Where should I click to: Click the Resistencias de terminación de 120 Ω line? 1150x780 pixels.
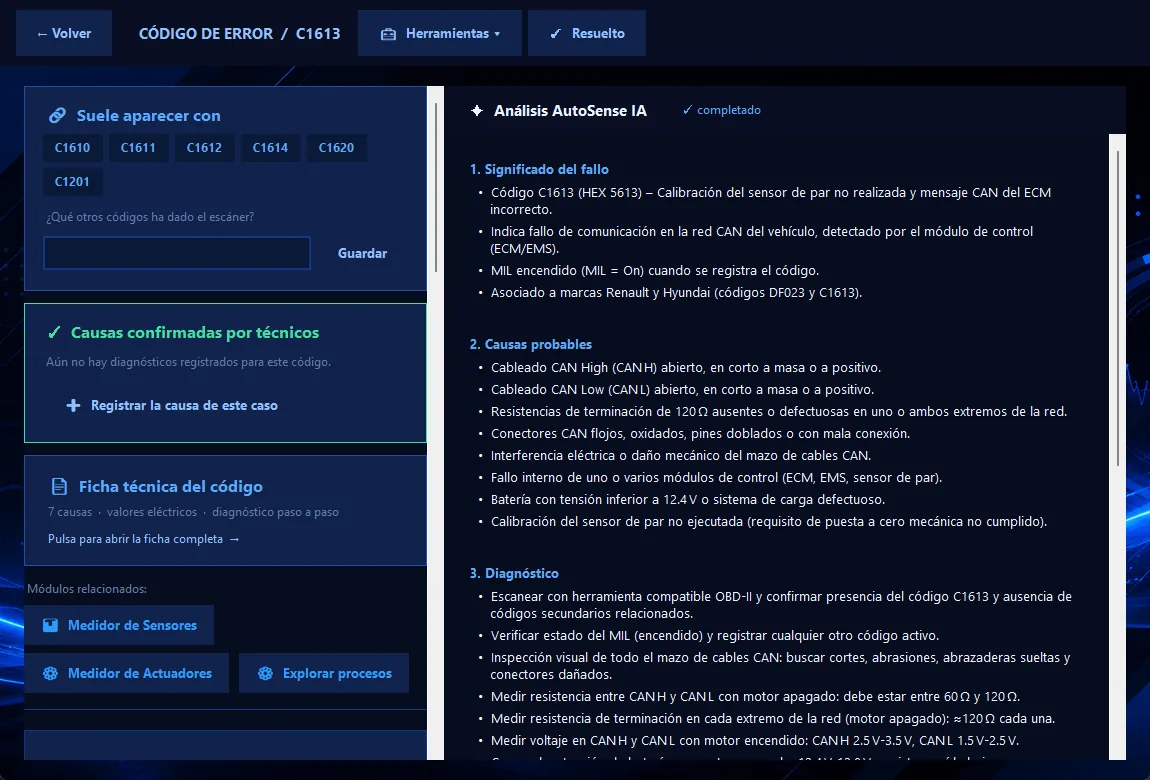pos(779,411)
